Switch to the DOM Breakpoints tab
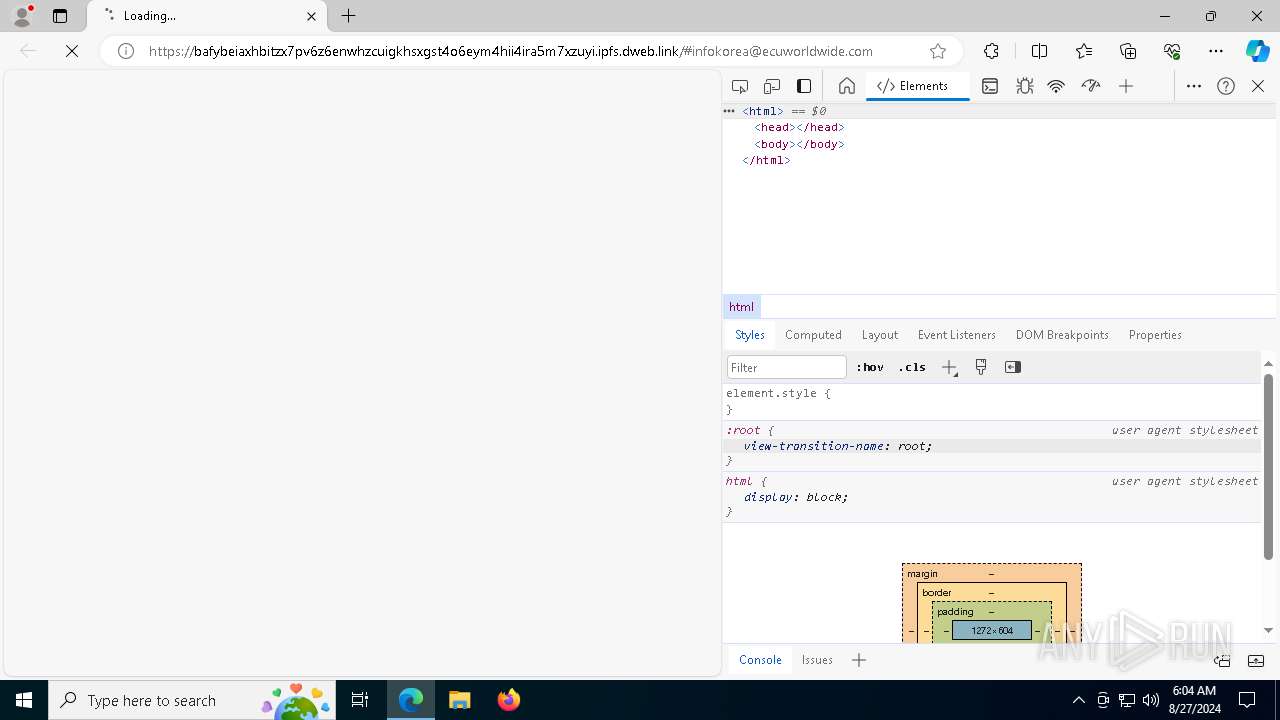 1062,335
